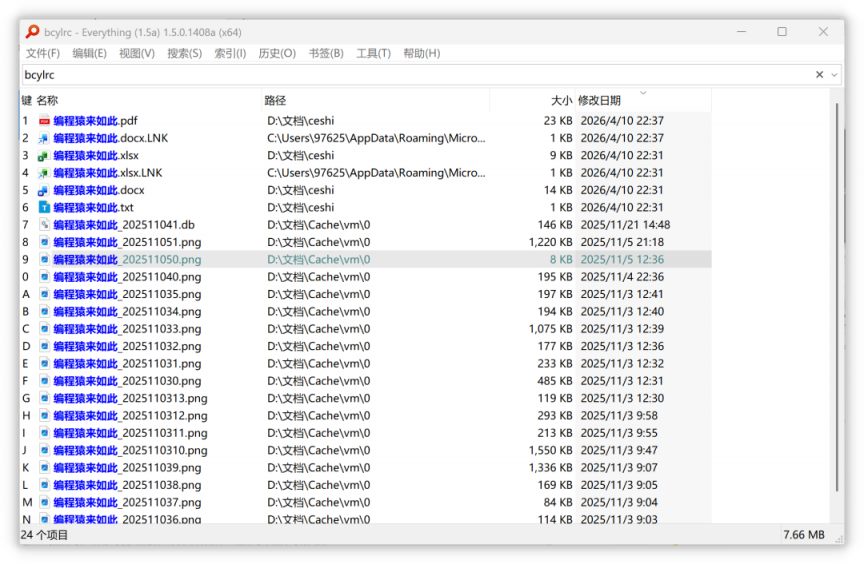864x564 pixels.
Task: Sort results by 修改日期 column header
Action: coord(599,100)
